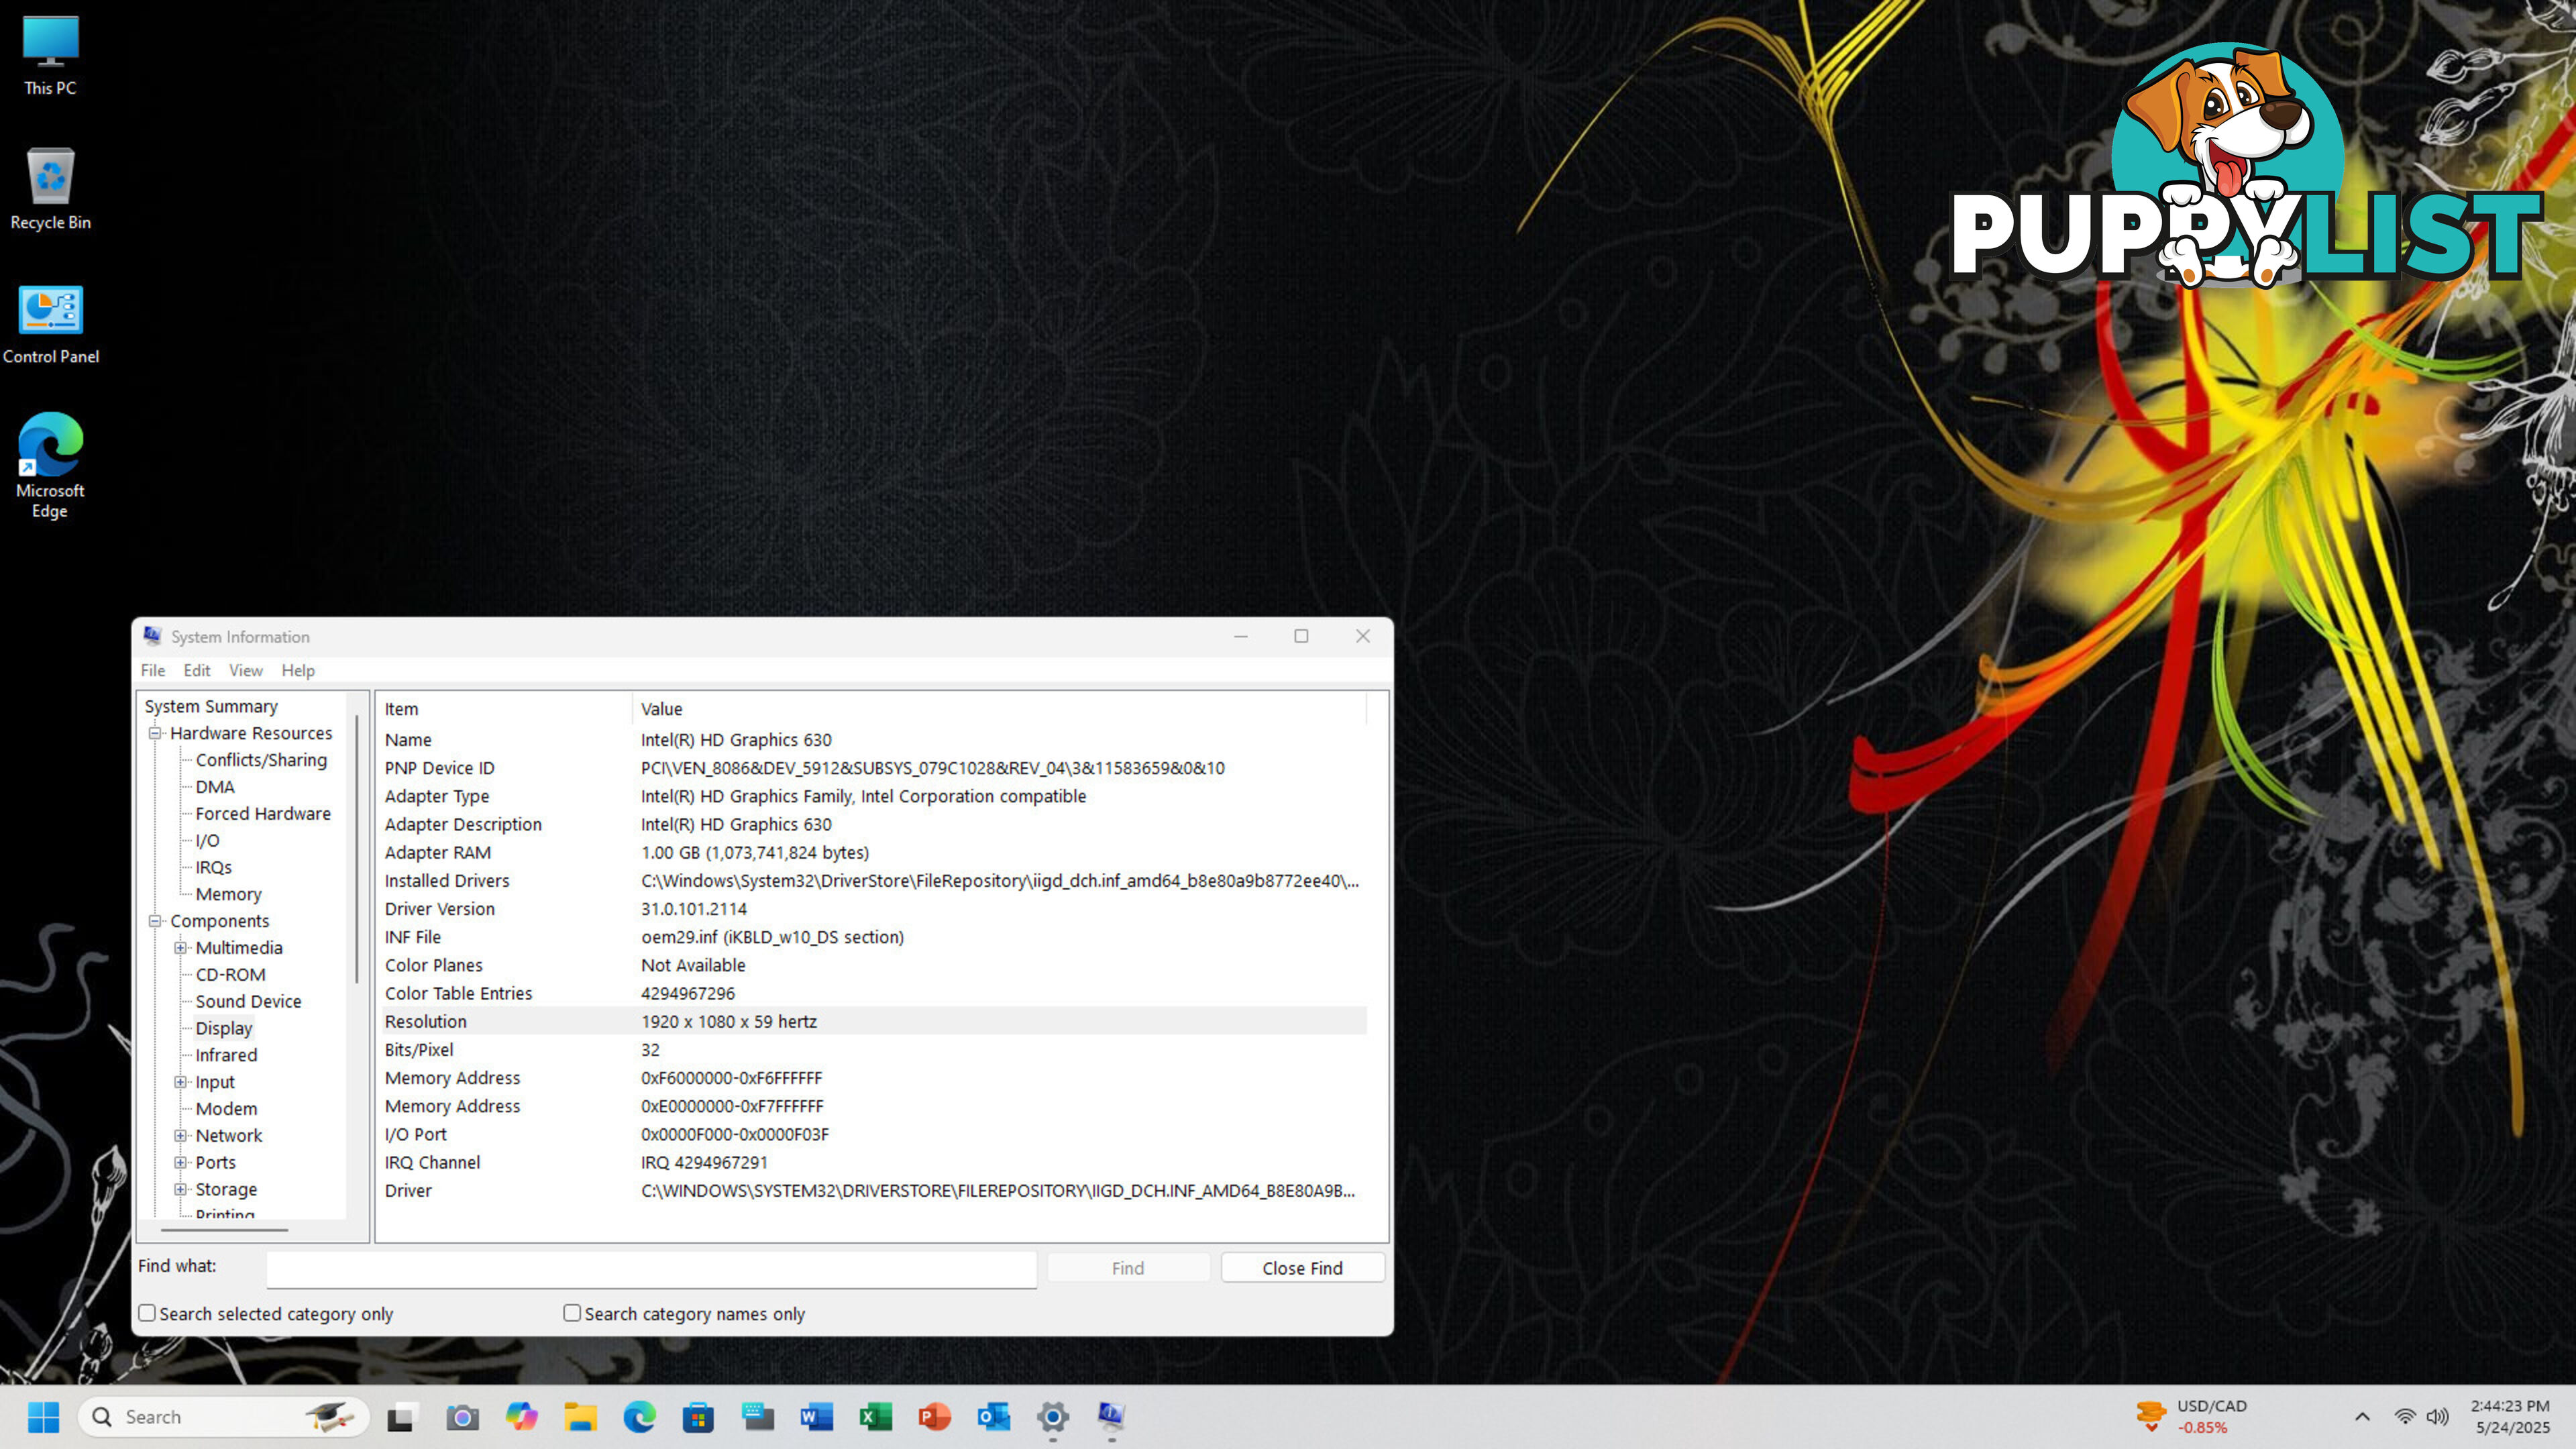Open the Windows Start menu
Screen dimensions: 2576x1449
[43, 1416]
